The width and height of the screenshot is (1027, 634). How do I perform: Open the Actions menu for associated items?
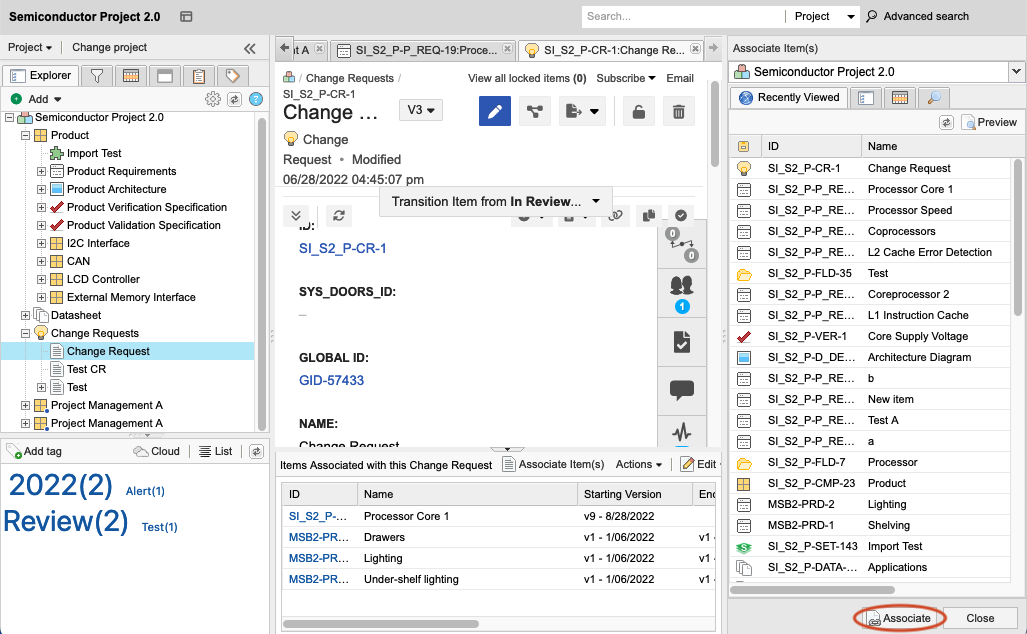tap(639, 464)
